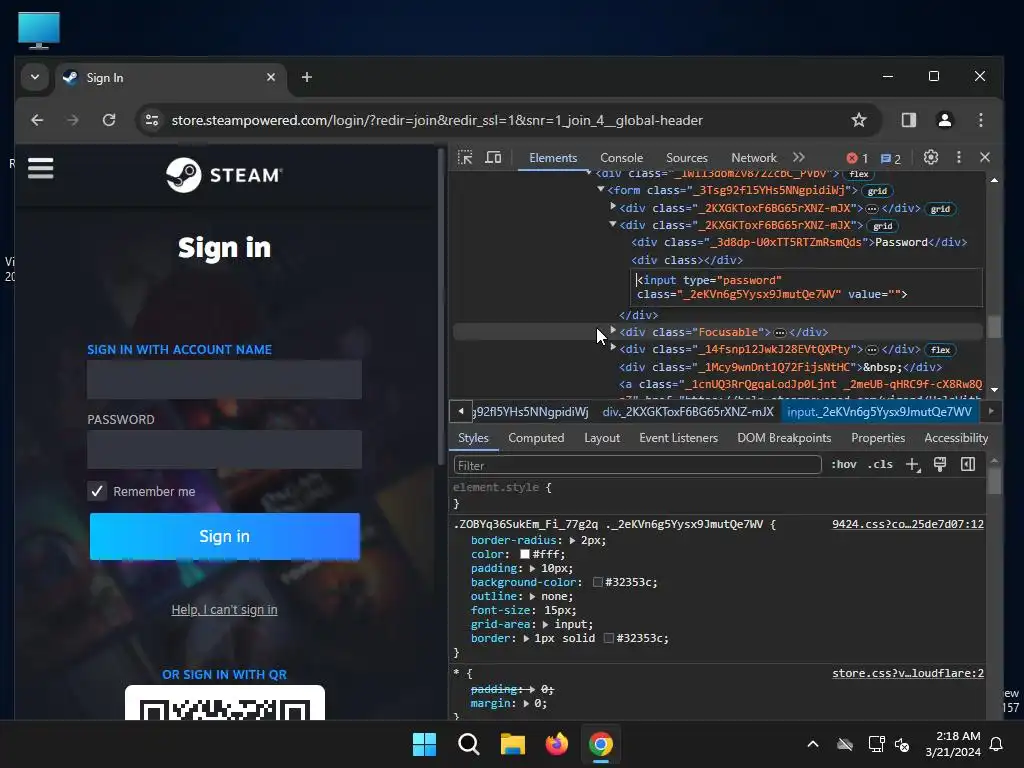Open color picker for color #fff swatch
The image size is (1024, 768).
(x=524, y=554)
